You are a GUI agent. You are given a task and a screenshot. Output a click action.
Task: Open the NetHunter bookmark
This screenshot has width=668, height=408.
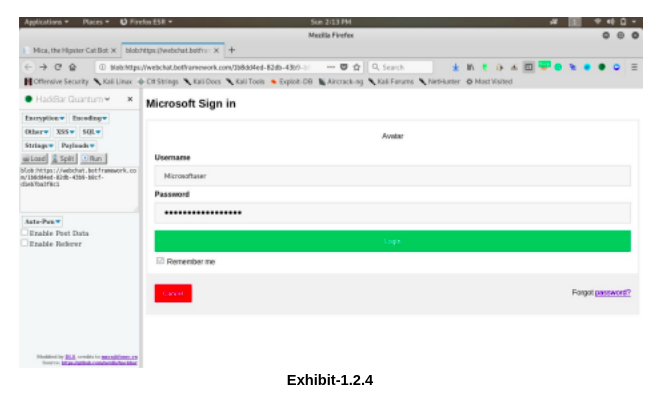[440, 81]
